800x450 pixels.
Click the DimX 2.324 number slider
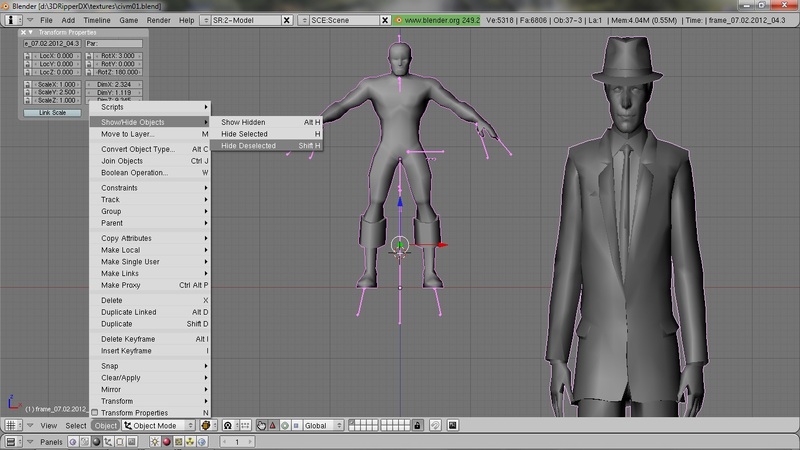(x=114, y=84)
